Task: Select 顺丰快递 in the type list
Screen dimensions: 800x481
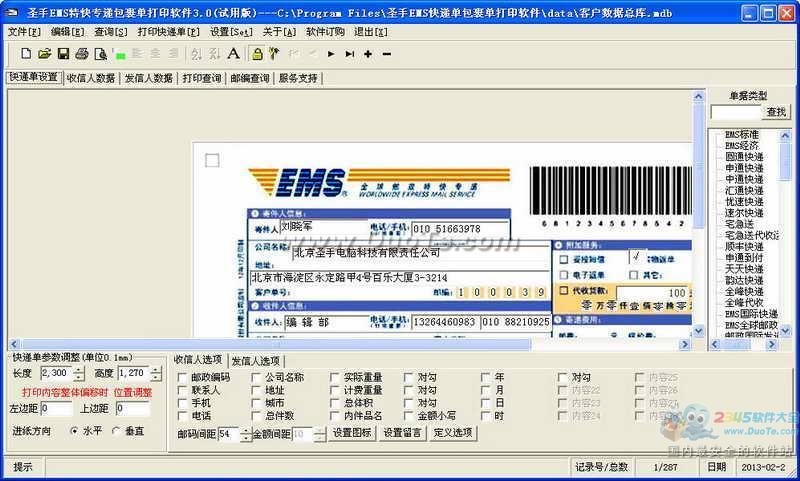Action: (744, 246)
